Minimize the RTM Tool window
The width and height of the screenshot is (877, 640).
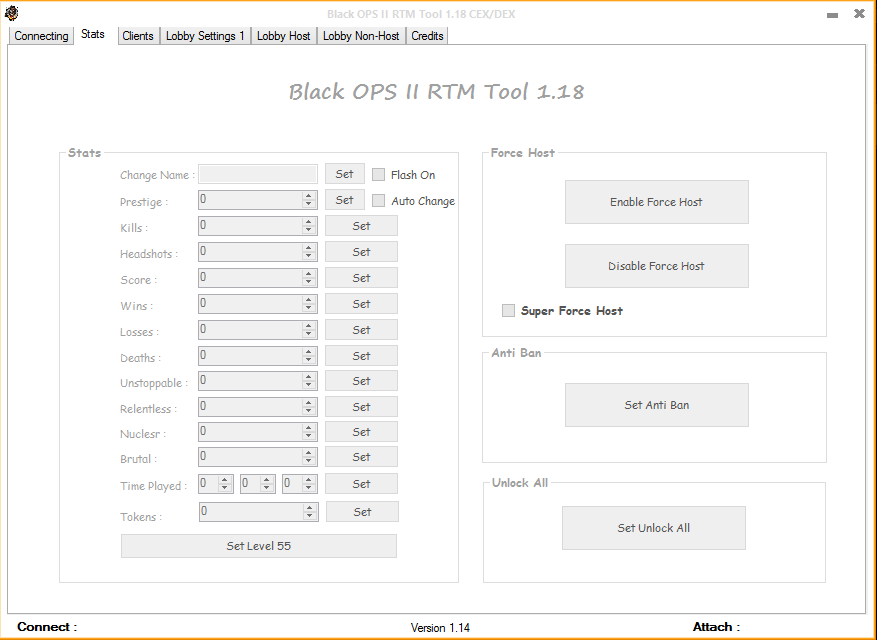tap(832, 15)
